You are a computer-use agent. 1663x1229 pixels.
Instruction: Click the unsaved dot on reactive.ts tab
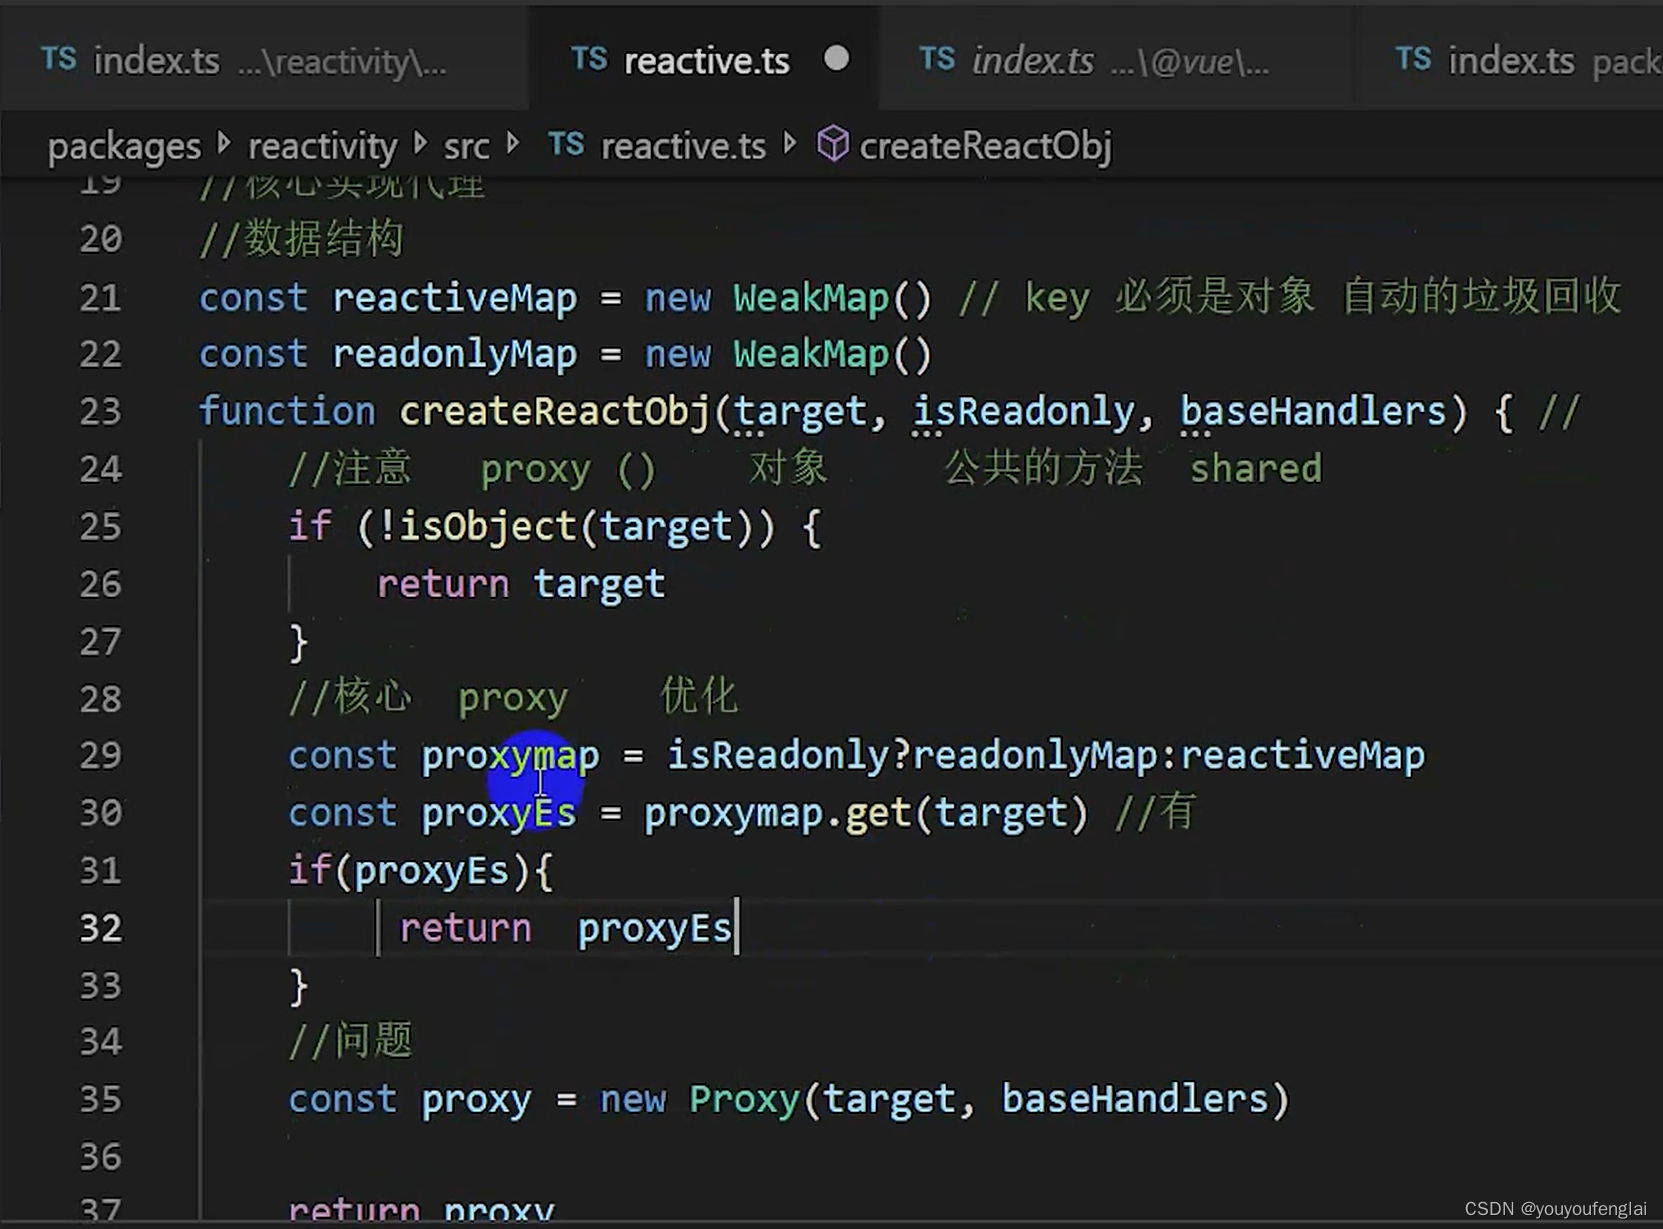(x=837, y=59)
